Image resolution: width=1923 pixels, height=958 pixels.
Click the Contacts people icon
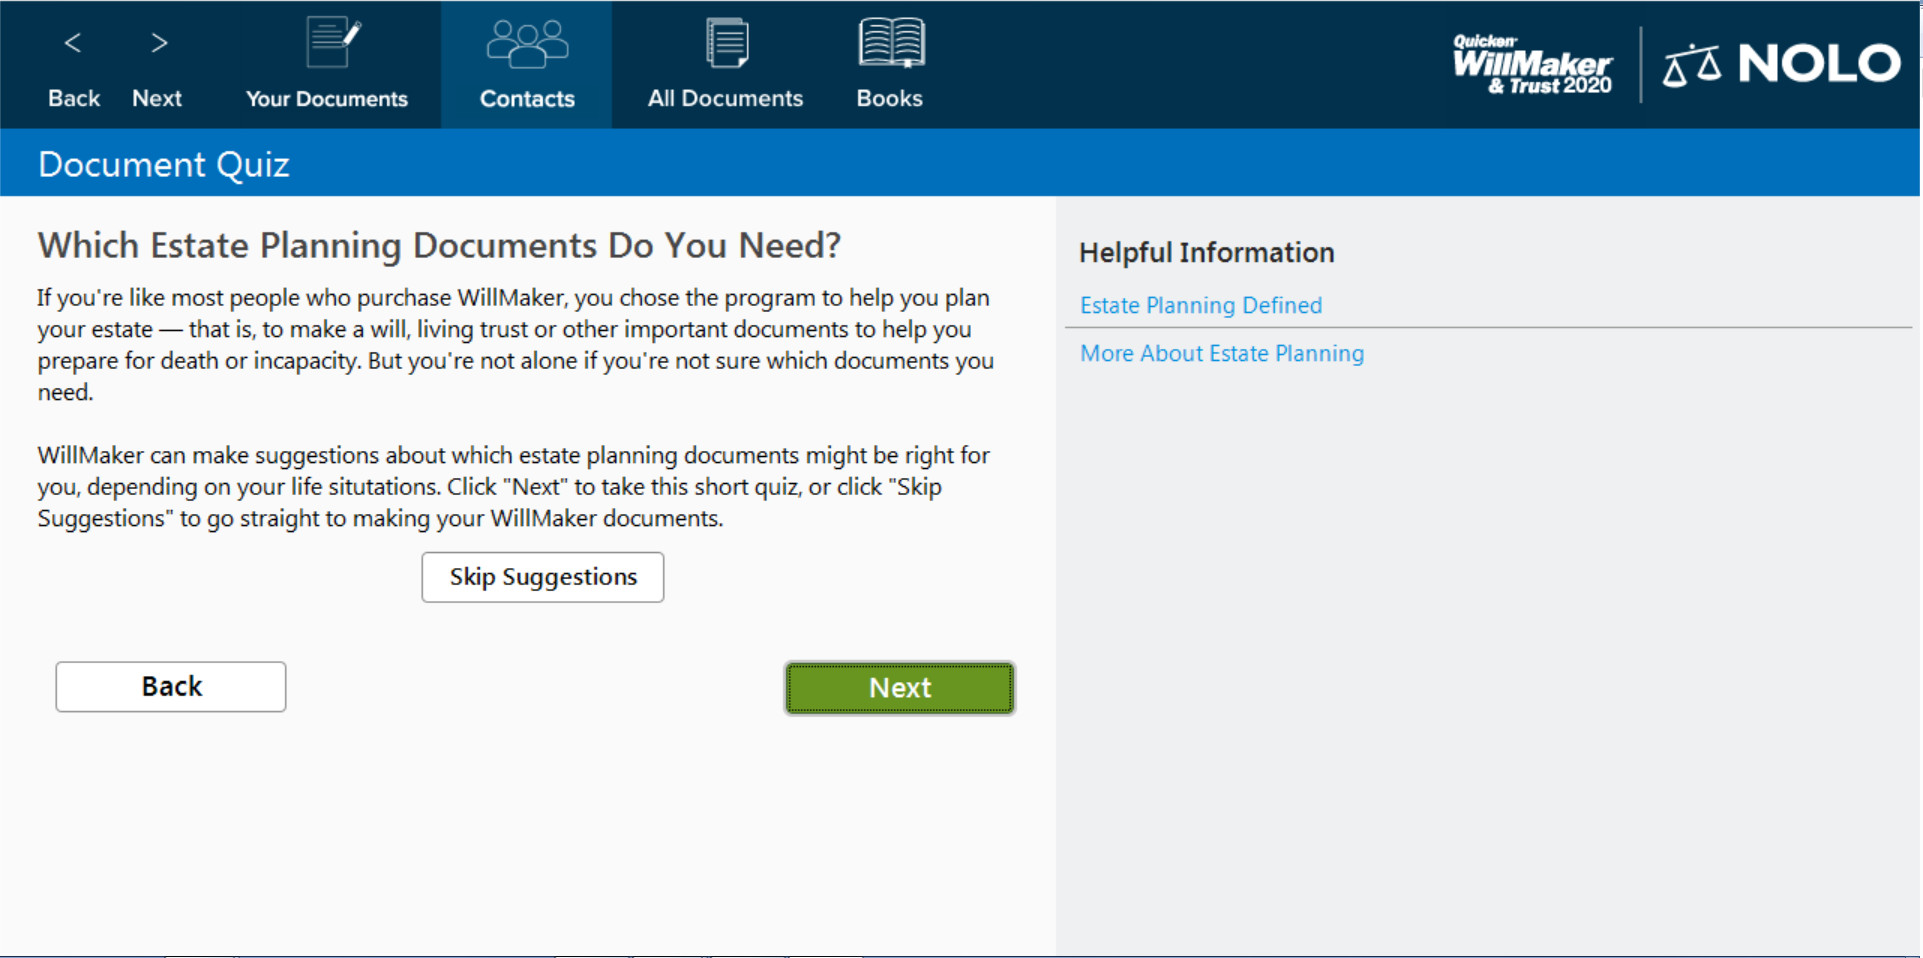click(527, 43)
